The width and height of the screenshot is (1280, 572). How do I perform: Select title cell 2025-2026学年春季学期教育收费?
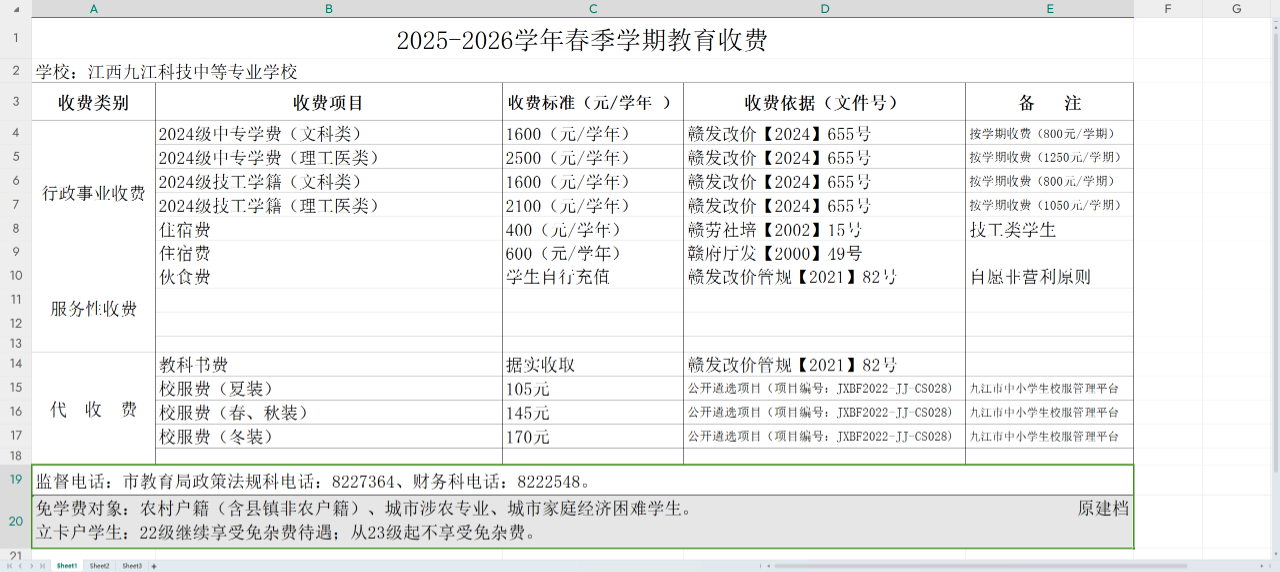point(582,40)
